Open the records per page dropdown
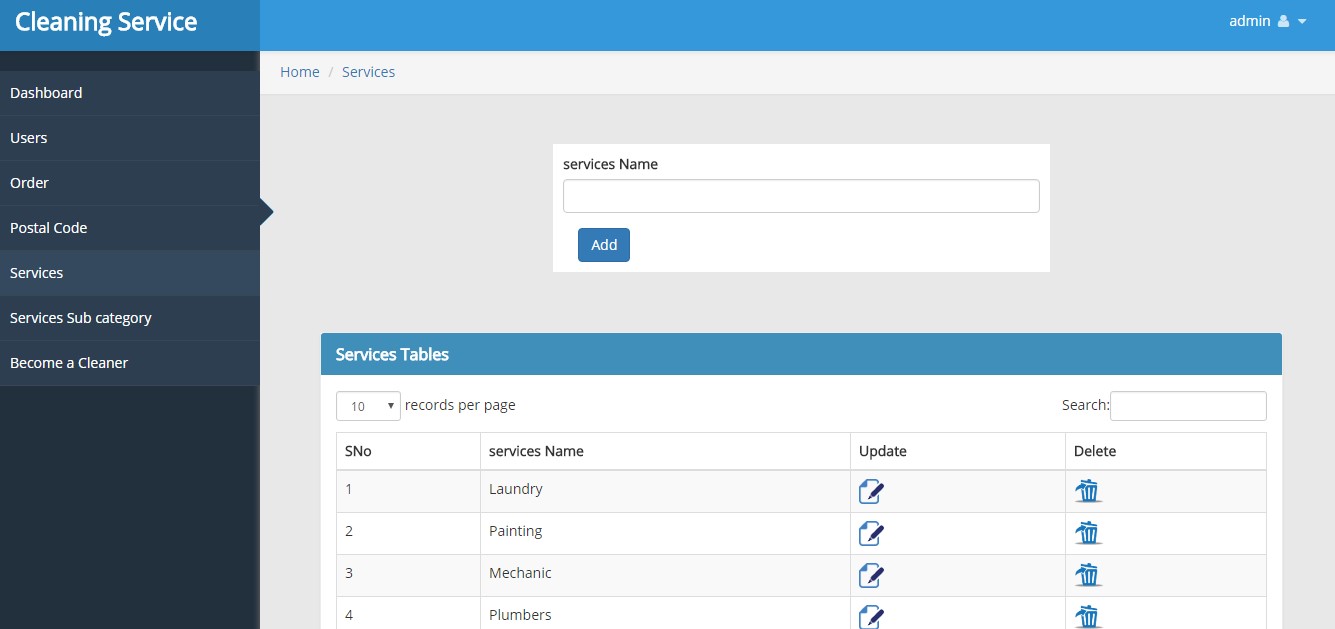1335x629 pixels. pyautogui.click(x=368, y=405)
